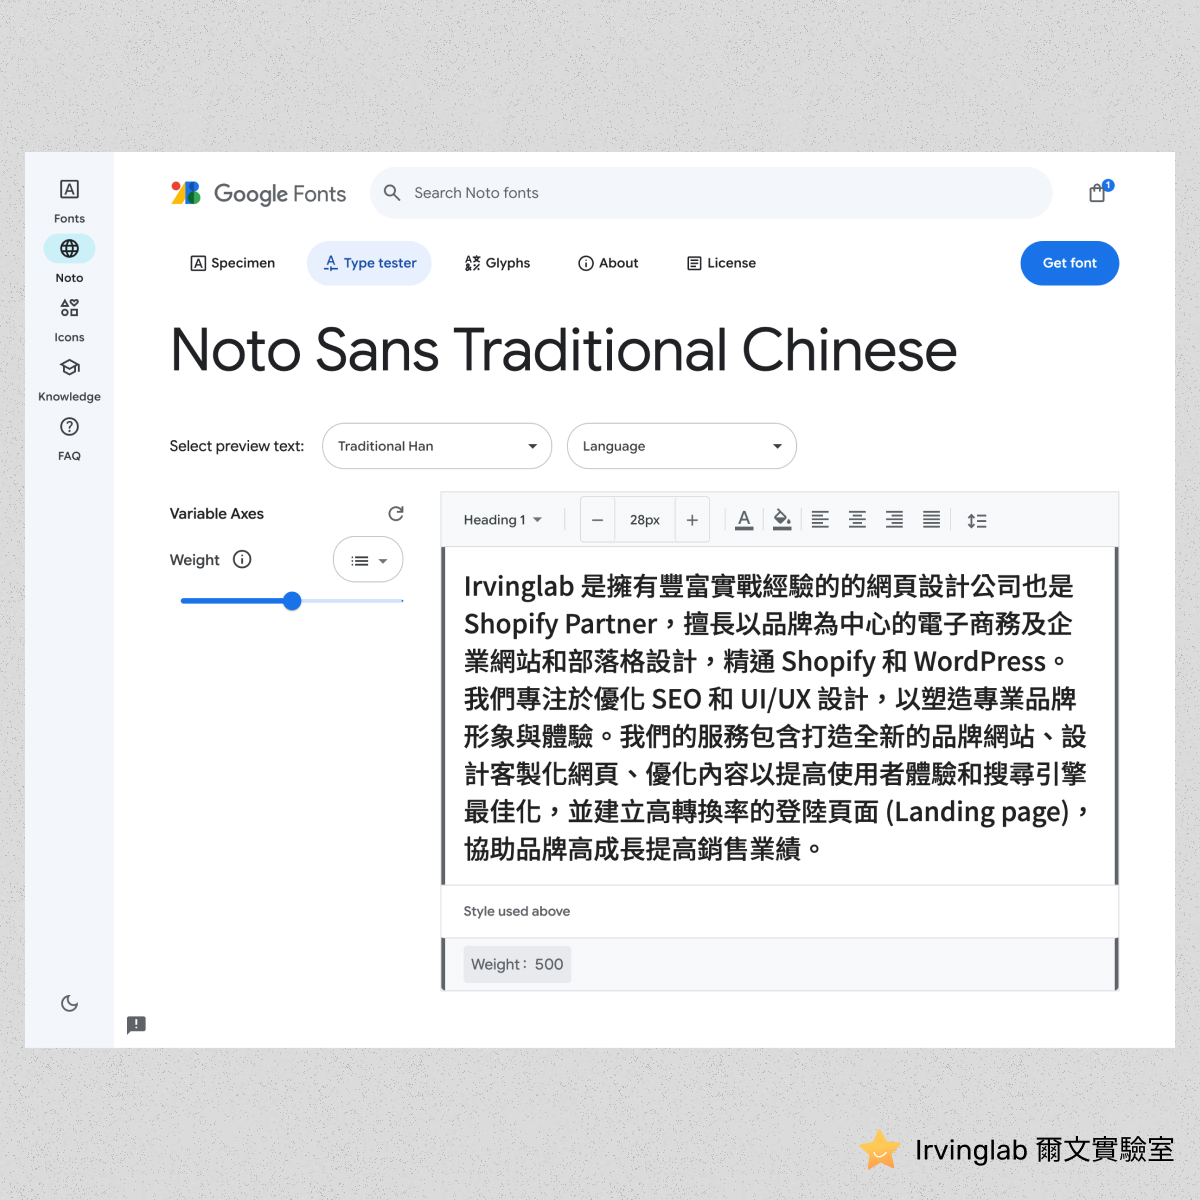Open the Language dropdown
The height and width of the screenshot is (1200, 1200).
pos(682,446)
